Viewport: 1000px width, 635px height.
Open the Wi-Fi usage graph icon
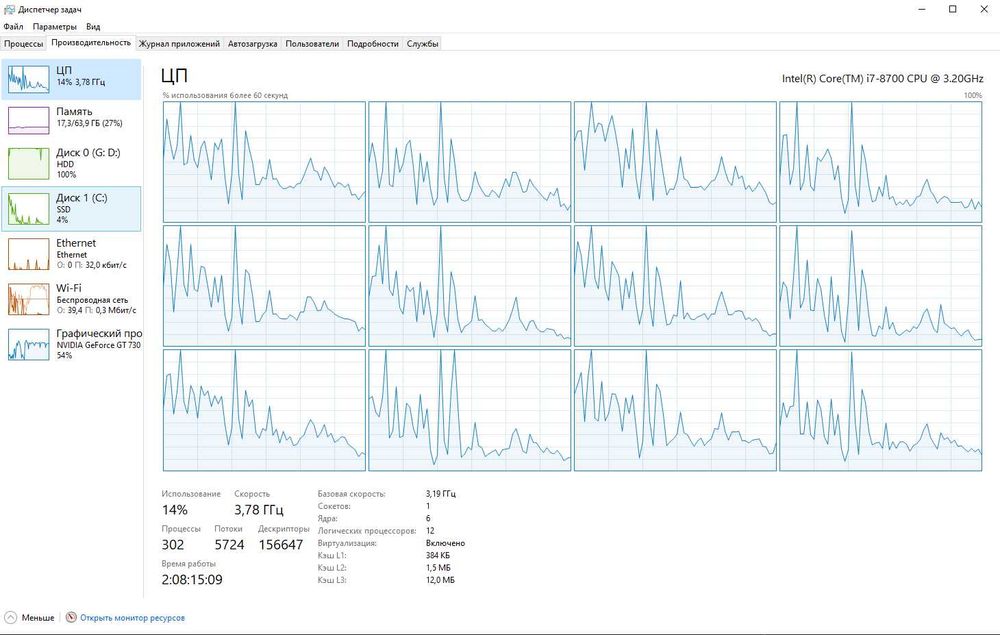coord(29,299)
